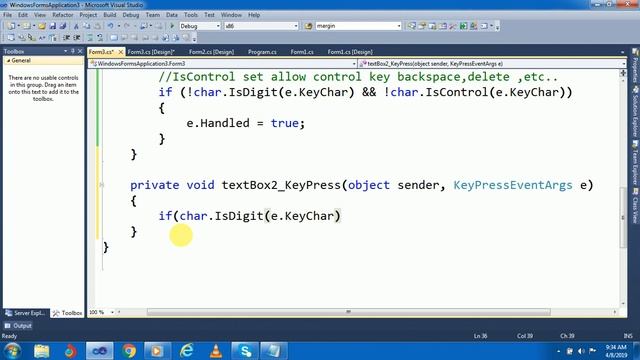Select the bottom Toolbox panel tab
The height and width of the screenshot is (360, 640).
click(x=67, y=313)
